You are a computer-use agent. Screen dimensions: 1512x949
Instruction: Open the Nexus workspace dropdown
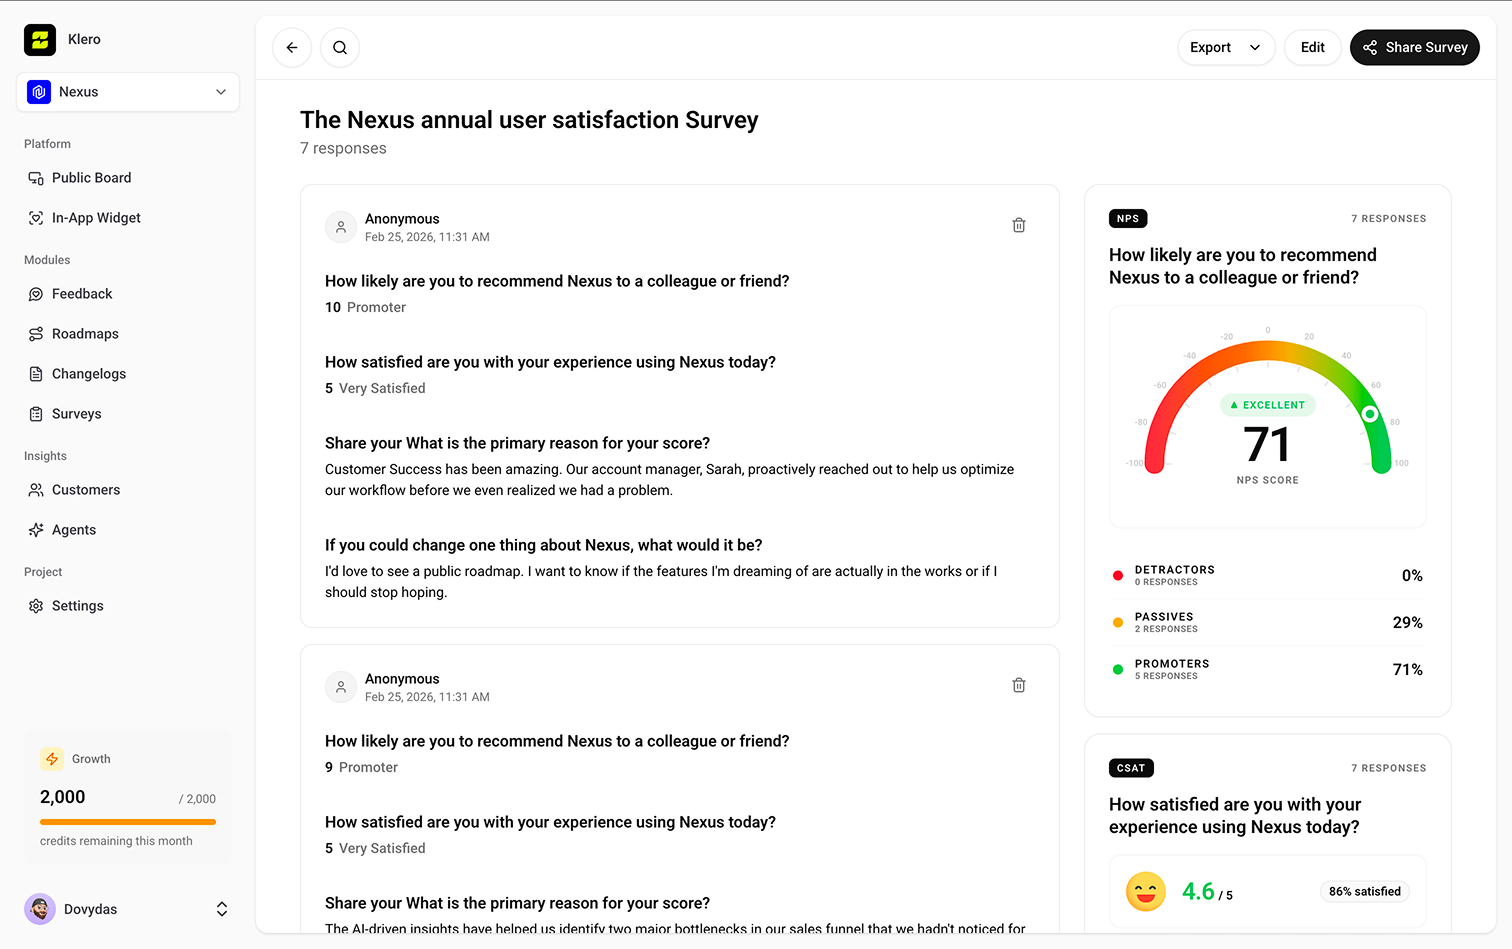pyautogui.click(x=128, y=92)
